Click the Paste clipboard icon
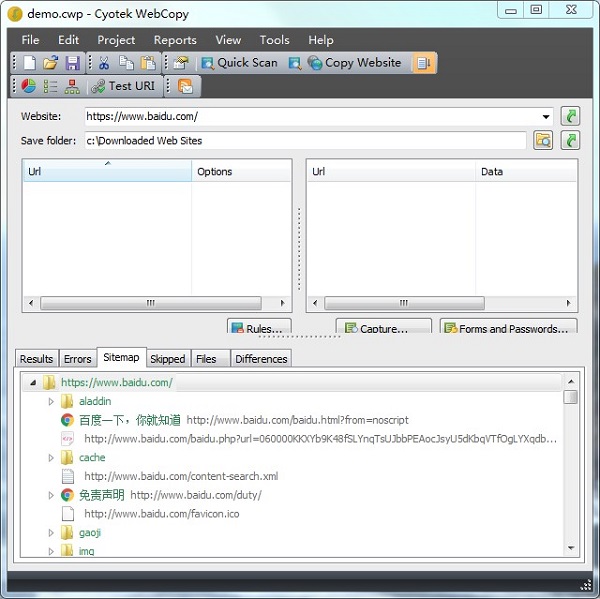Screen dimensions: 600x599 pyautogui.click(x=148, y=63)
